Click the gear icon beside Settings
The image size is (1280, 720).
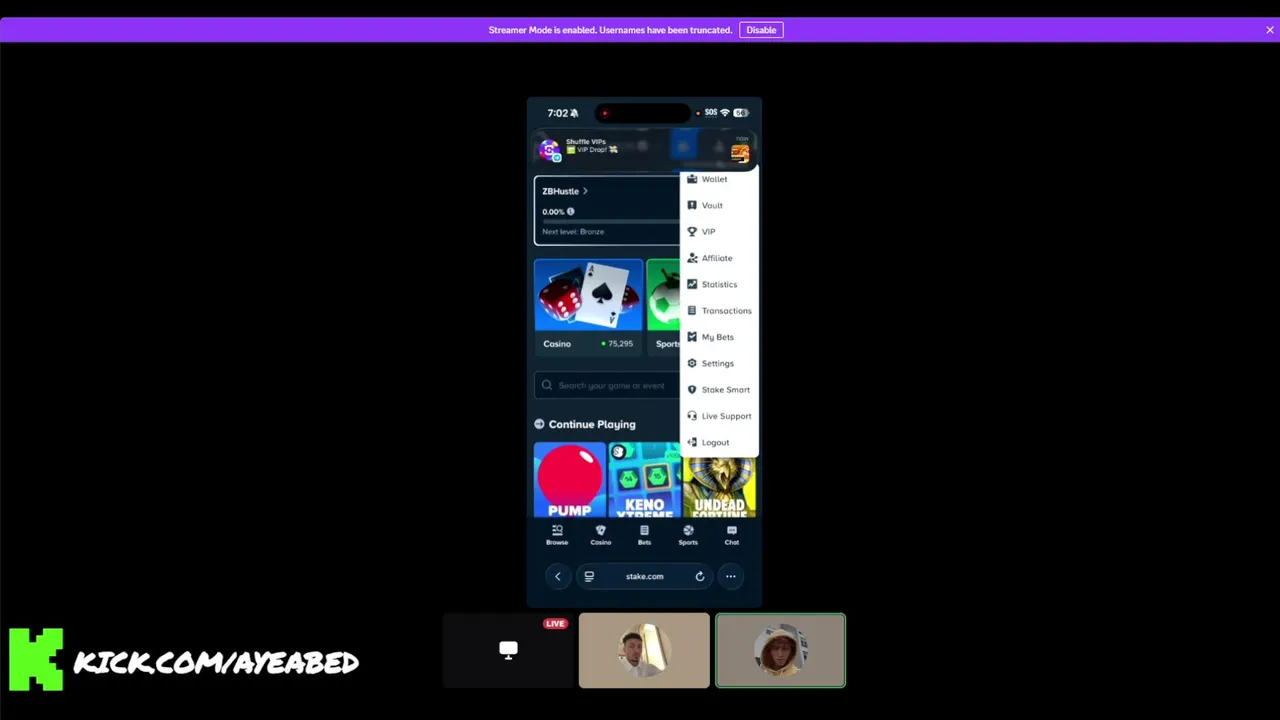tap(692, 363)
